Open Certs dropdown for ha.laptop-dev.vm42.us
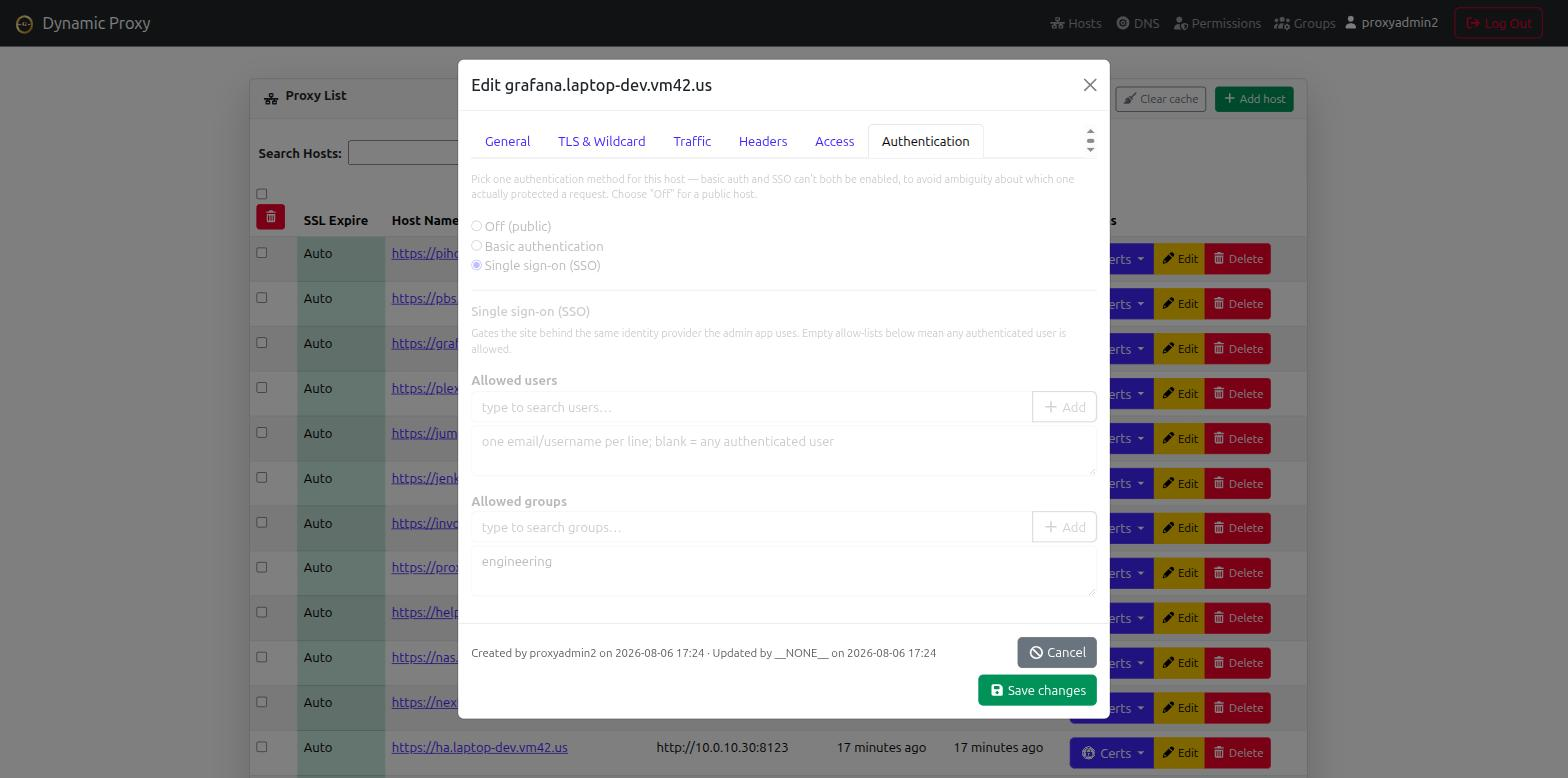 coord(1111,753)
